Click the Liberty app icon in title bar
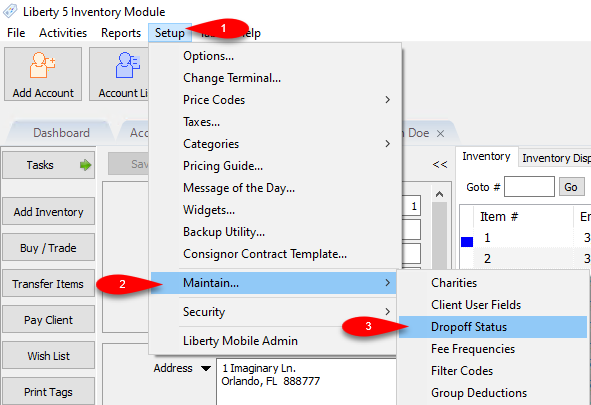Viewport: 591px width, 405px height. pyautogui.click(x=10, y=11)
